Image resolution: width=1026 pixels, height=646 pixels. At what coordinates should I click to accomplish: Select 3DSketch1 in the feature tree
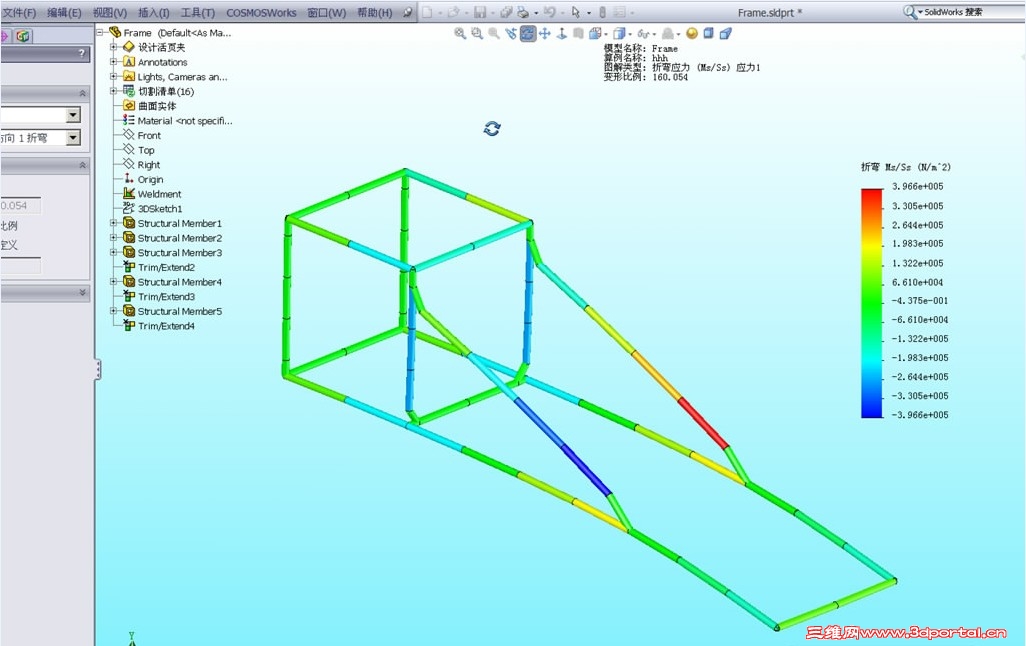[152, 208]
